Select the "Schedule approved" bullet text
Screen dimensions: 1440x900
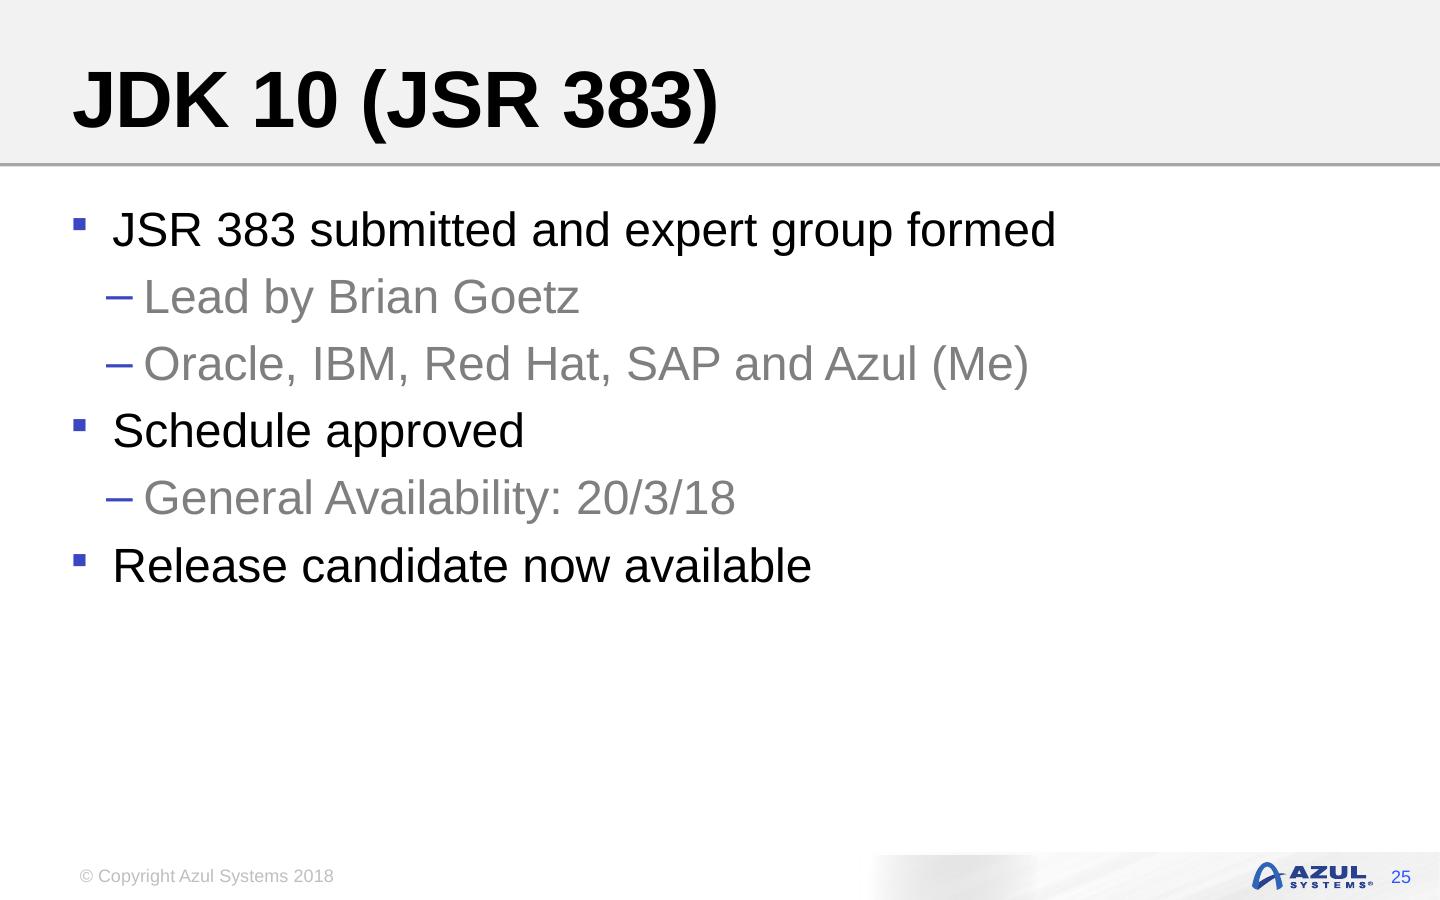click(318, 431)
